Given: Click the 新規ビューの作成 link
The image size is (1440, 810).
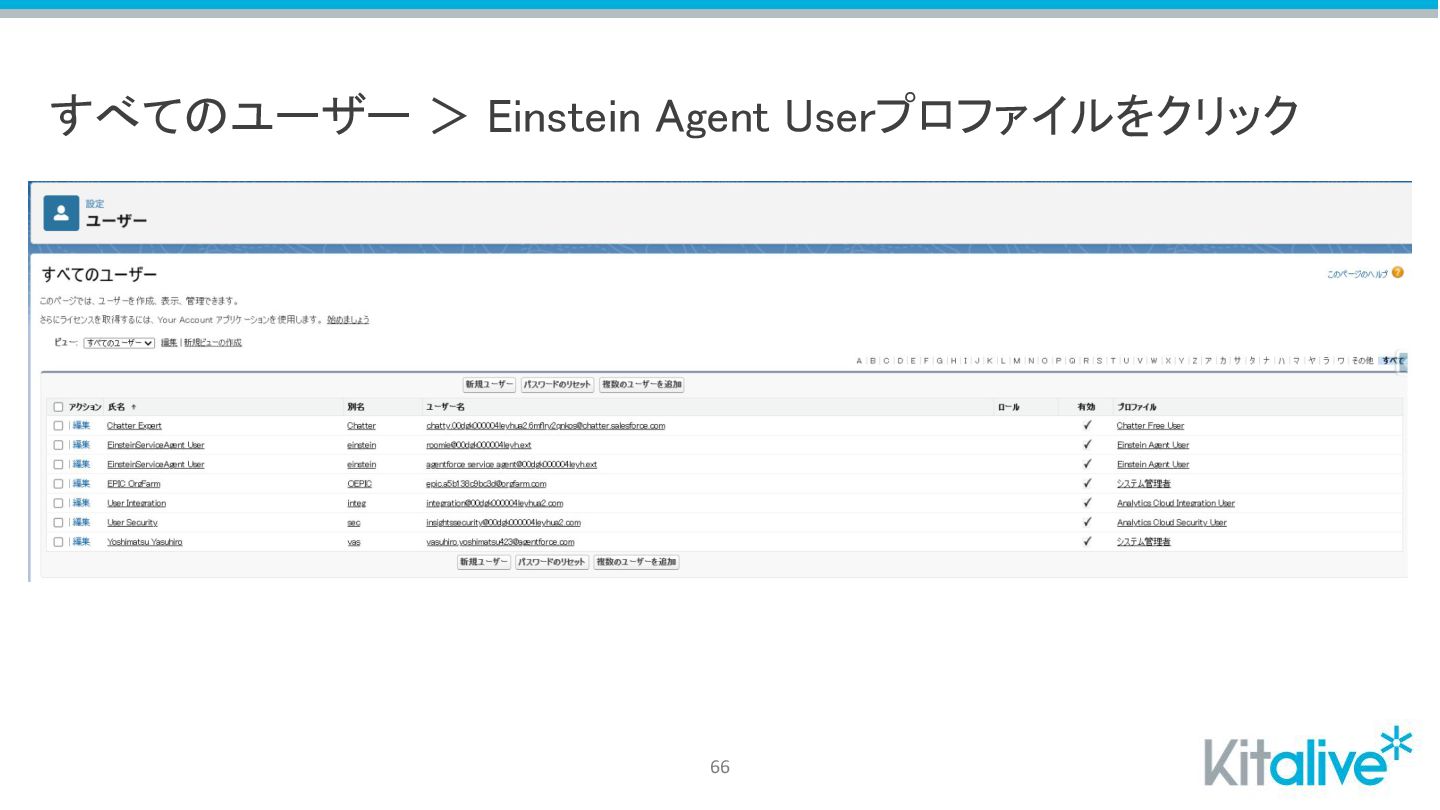Looking at the screenshot, I should [x=213, y=343].
